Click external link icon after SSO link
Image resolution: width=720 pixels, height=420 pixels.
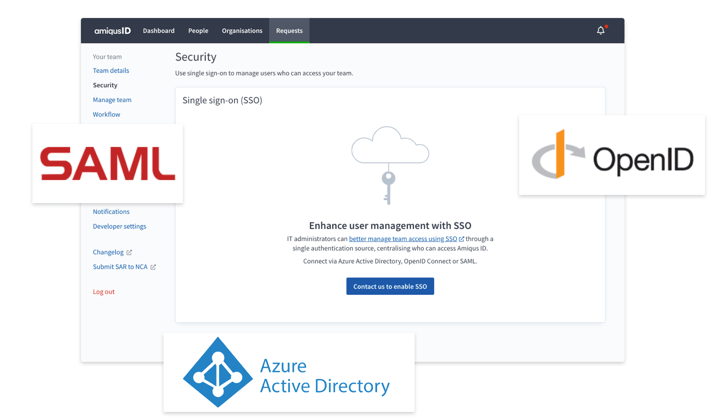click(461, 239)
